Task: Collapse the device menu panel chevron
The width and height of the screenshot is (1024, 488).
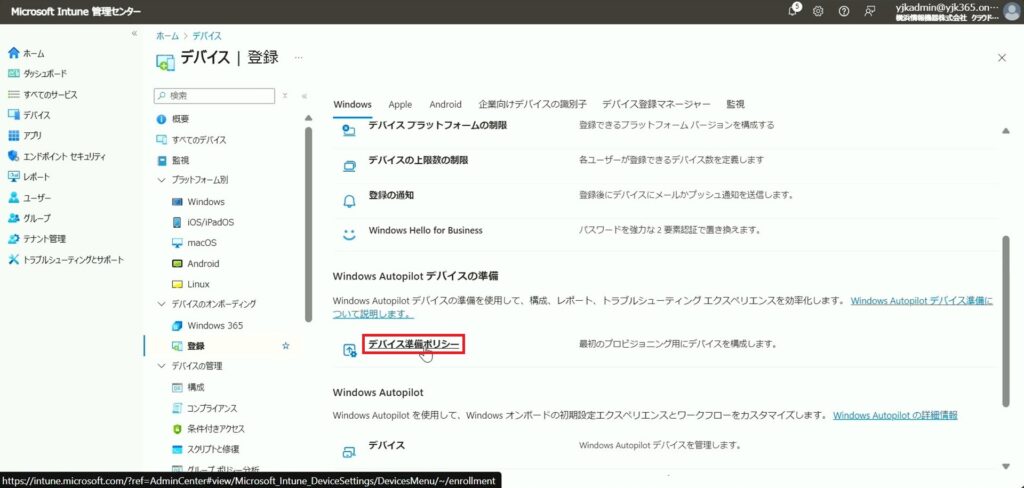Action: [304, 96]
